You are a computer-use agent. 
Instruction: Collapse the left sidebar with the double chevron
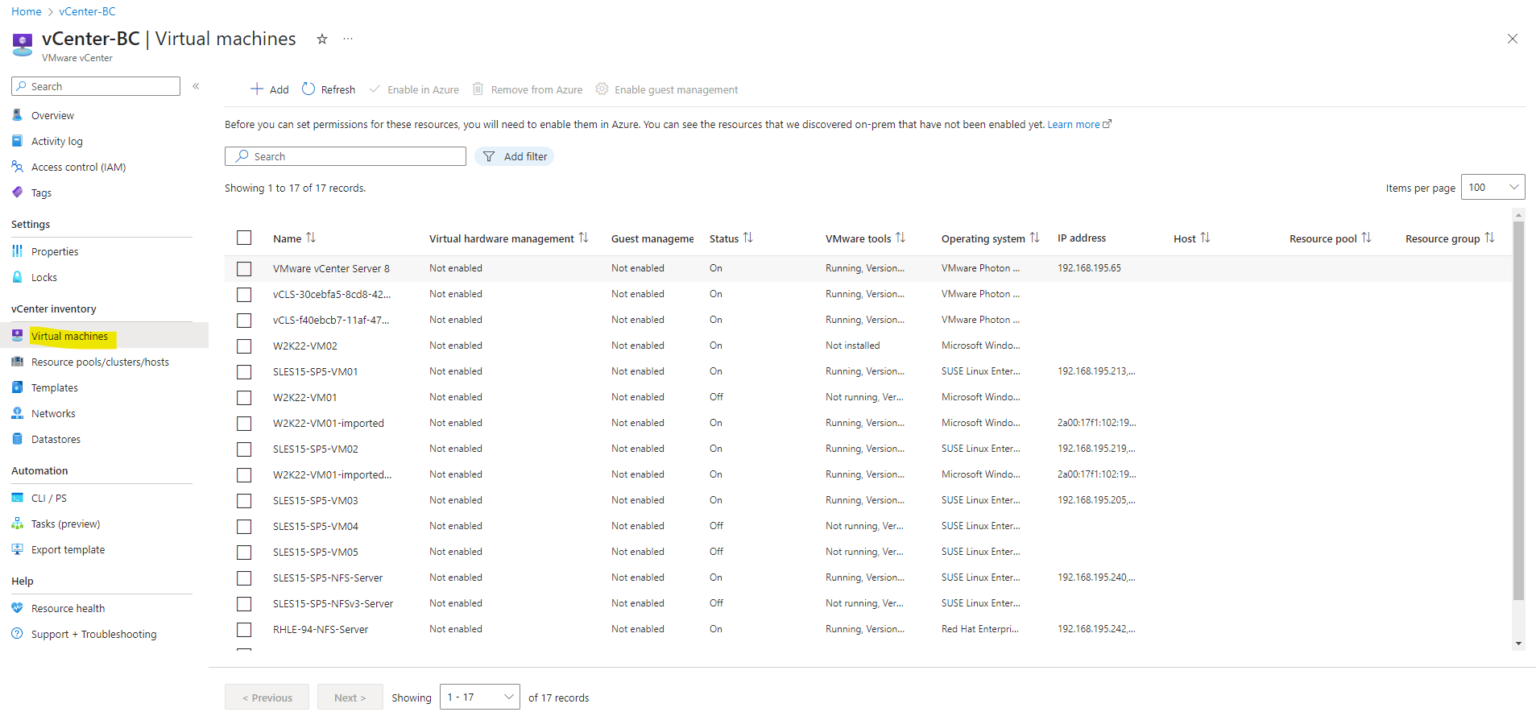195,86
